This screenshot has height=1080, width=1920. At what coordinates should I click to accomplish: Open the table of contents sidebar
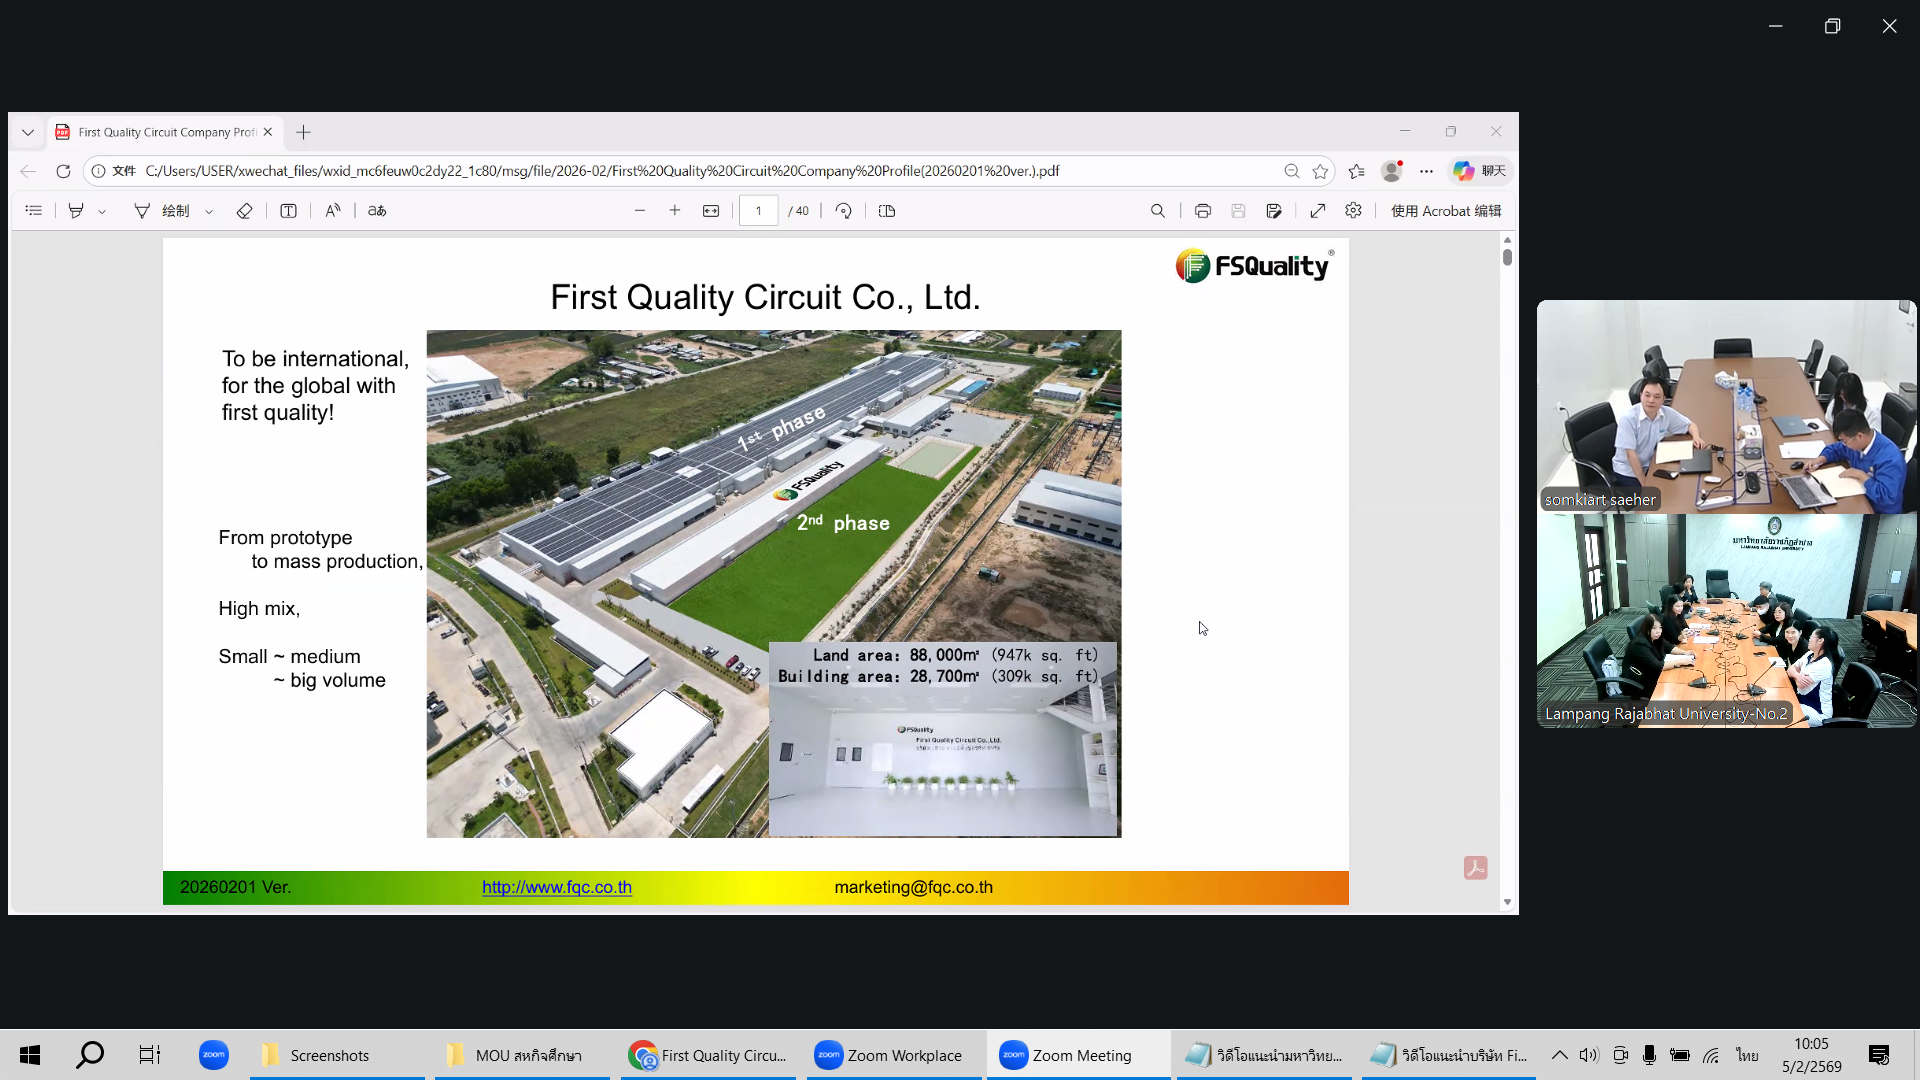point(33,211)
